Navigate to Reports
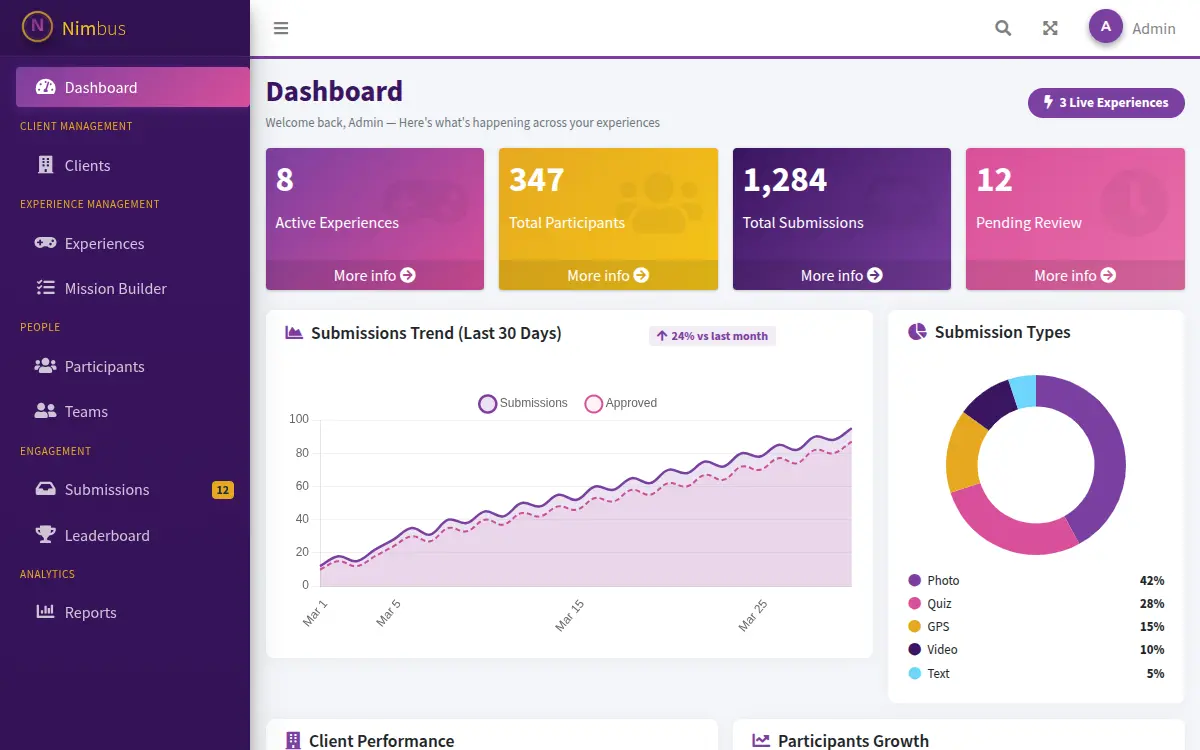This screenshot has width=1200, height=750. [133, 612]
